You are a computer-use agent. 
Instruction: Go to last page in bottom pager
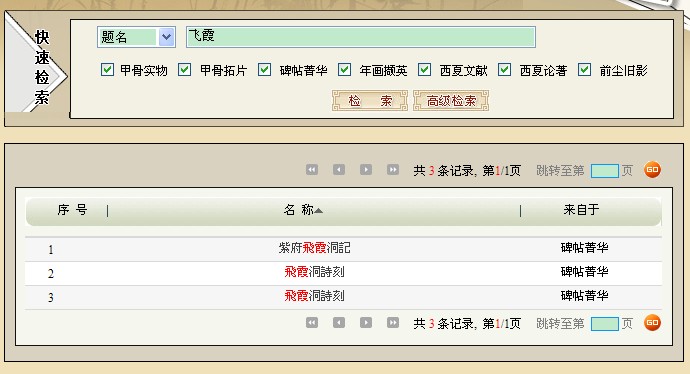[x=393, y=323]
